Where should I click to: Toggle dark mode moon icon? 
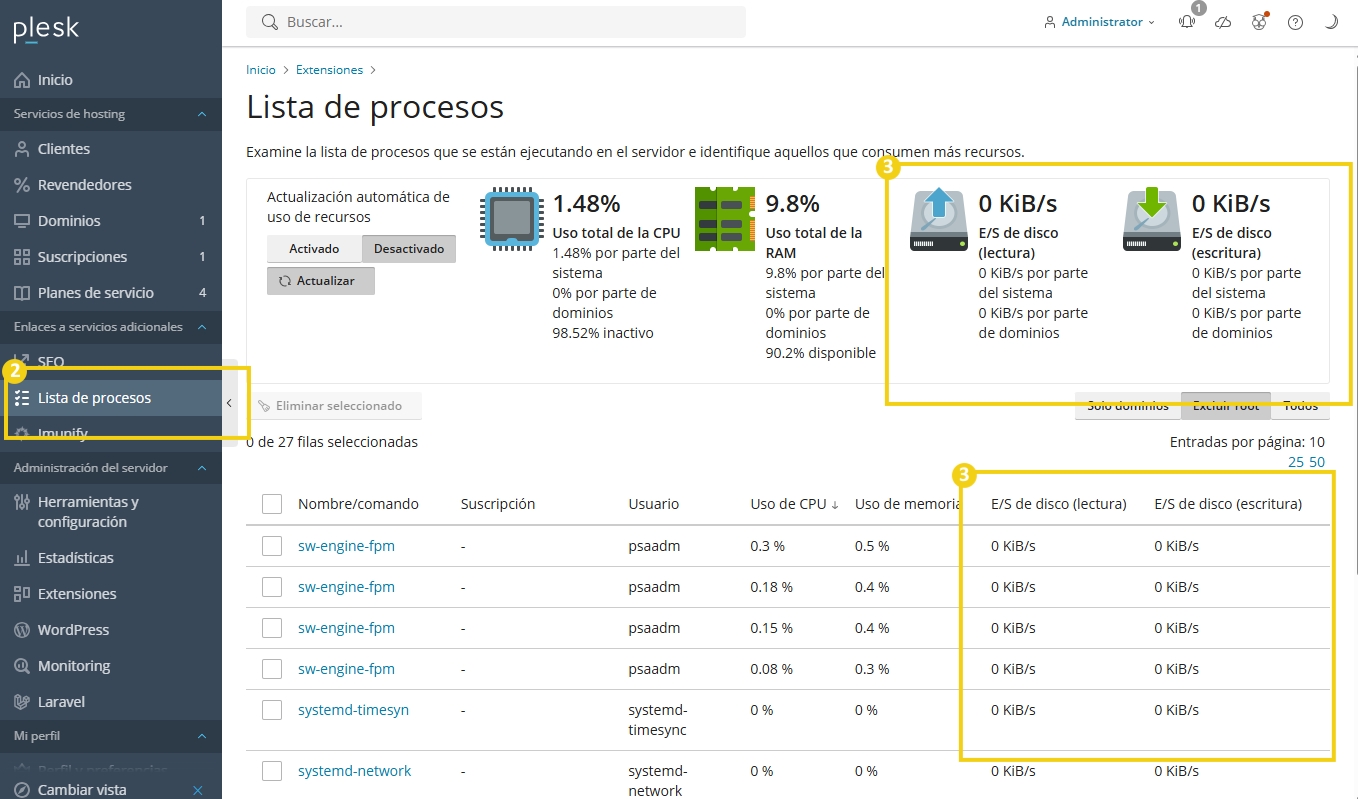(1331, 22)
